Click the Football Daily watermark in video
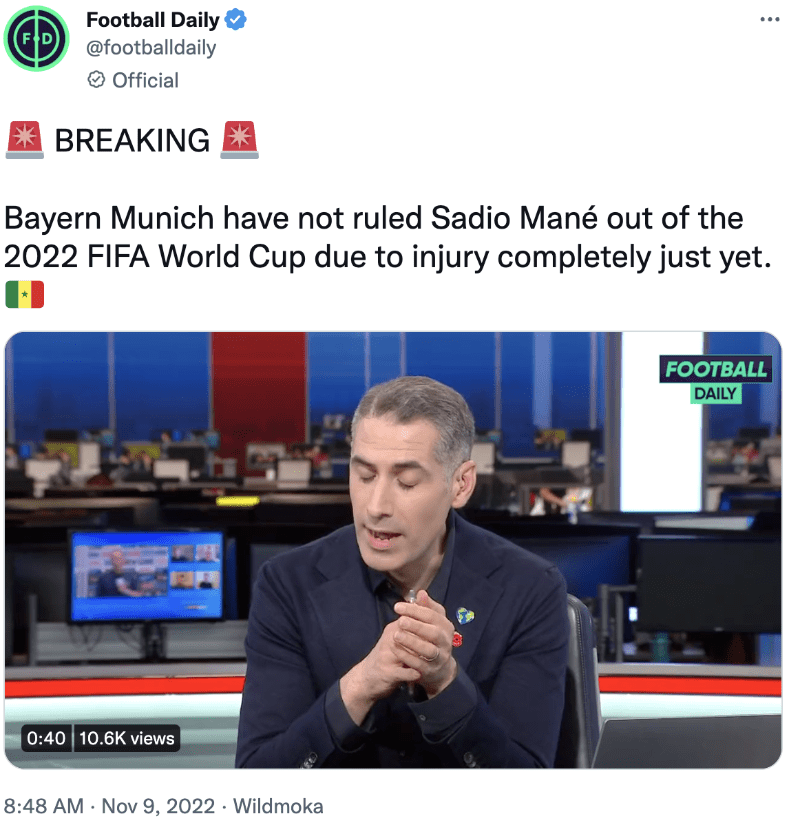 (716, 379)
